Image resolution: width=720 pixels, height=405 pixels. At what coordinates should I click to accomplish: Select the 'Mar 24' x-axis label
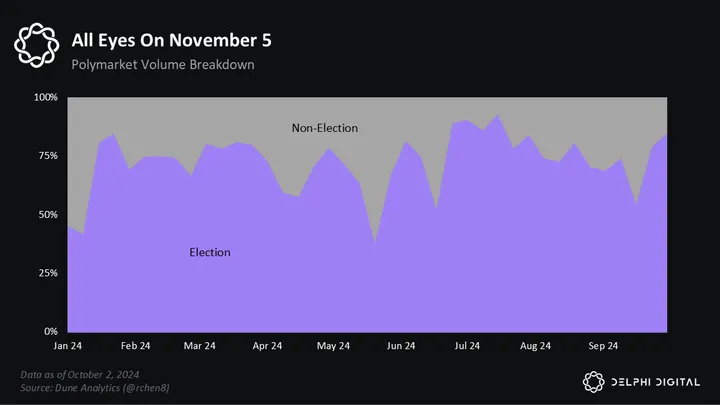[x=200, y=346]
